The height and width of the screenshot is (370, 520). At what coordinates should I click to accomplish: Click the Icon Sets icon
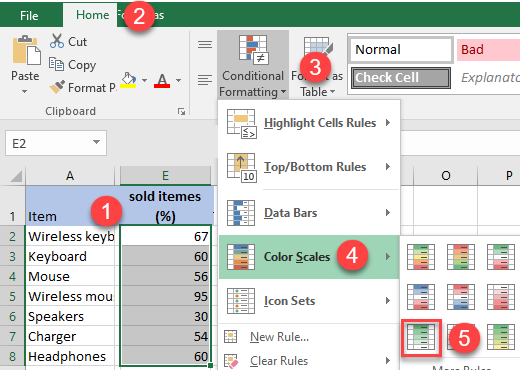point(241,301)
